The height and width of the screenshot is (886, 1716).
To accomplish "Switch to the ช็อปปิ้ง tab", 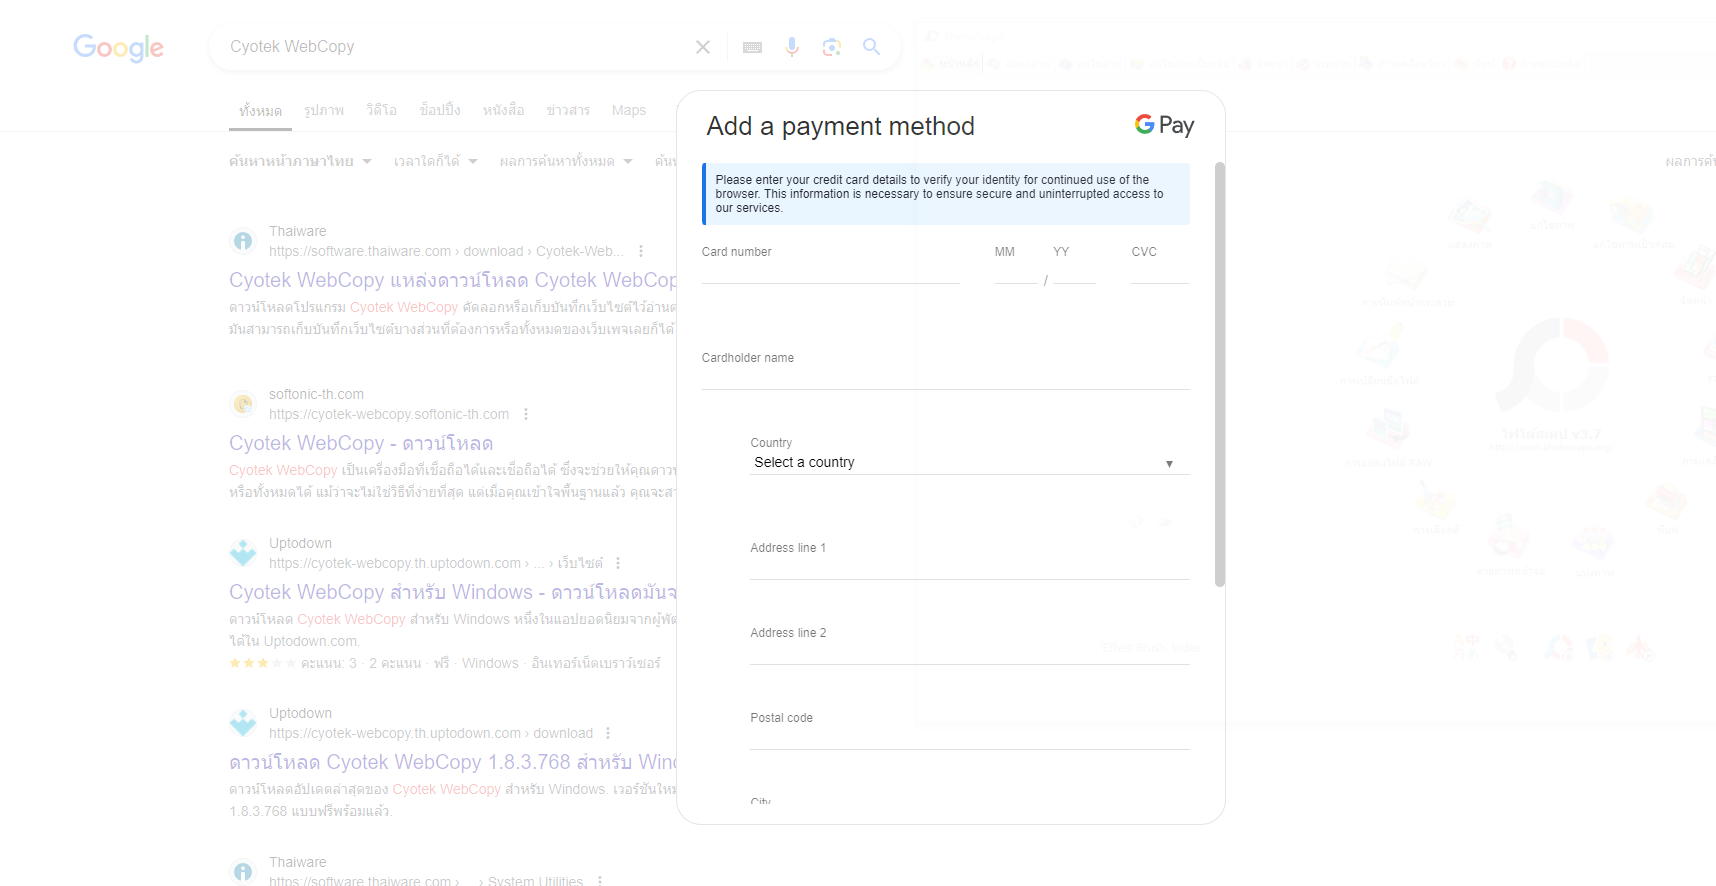I will click(440, 110).
